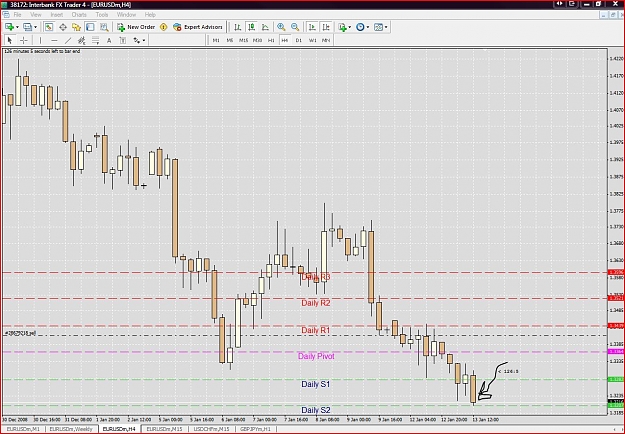Image resolution: width=625 pixels, height=434 pixels.
Task: Open the Charts menu
Action: [79, 15]
